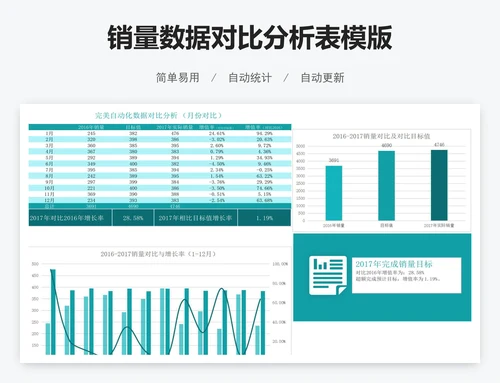Click the 2016年销量 column header
The image size is (500, 383).
[x=91, y=127]
